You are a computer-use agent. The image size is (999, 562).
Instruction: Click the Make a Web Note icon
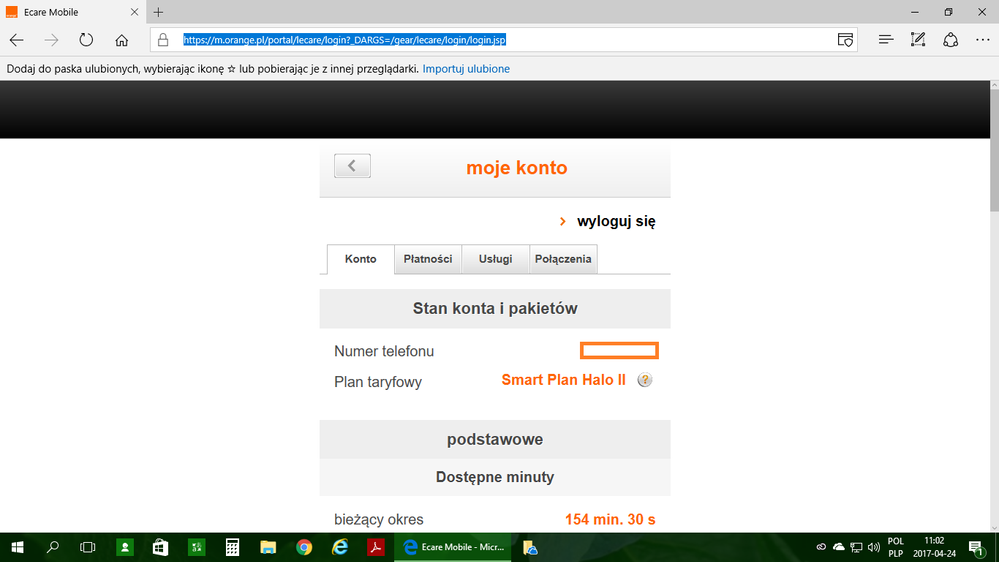point(917,40)
